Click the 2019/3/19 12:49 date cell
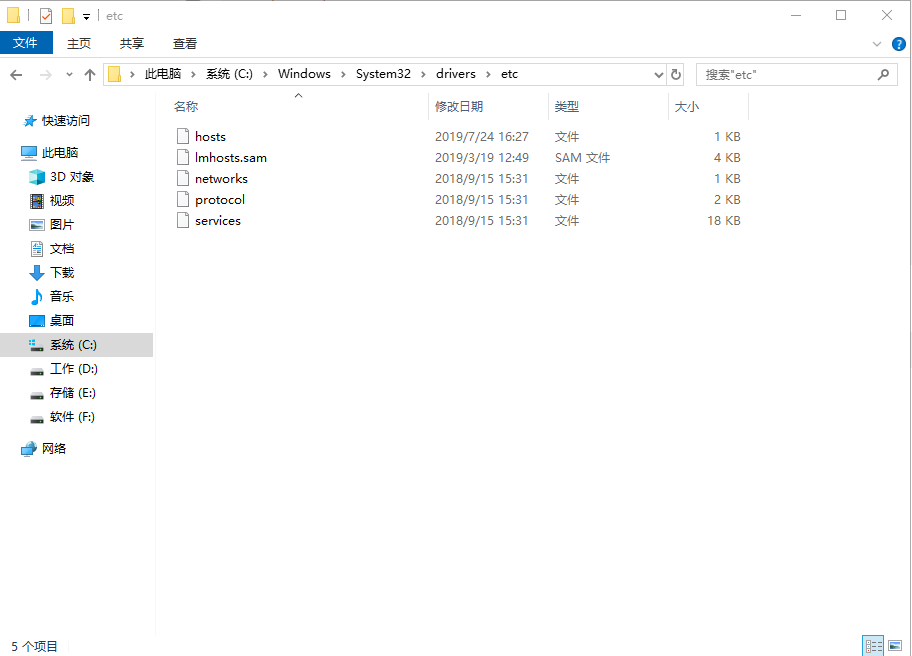This screenshot has width=912, height=656. coord(482,158)
